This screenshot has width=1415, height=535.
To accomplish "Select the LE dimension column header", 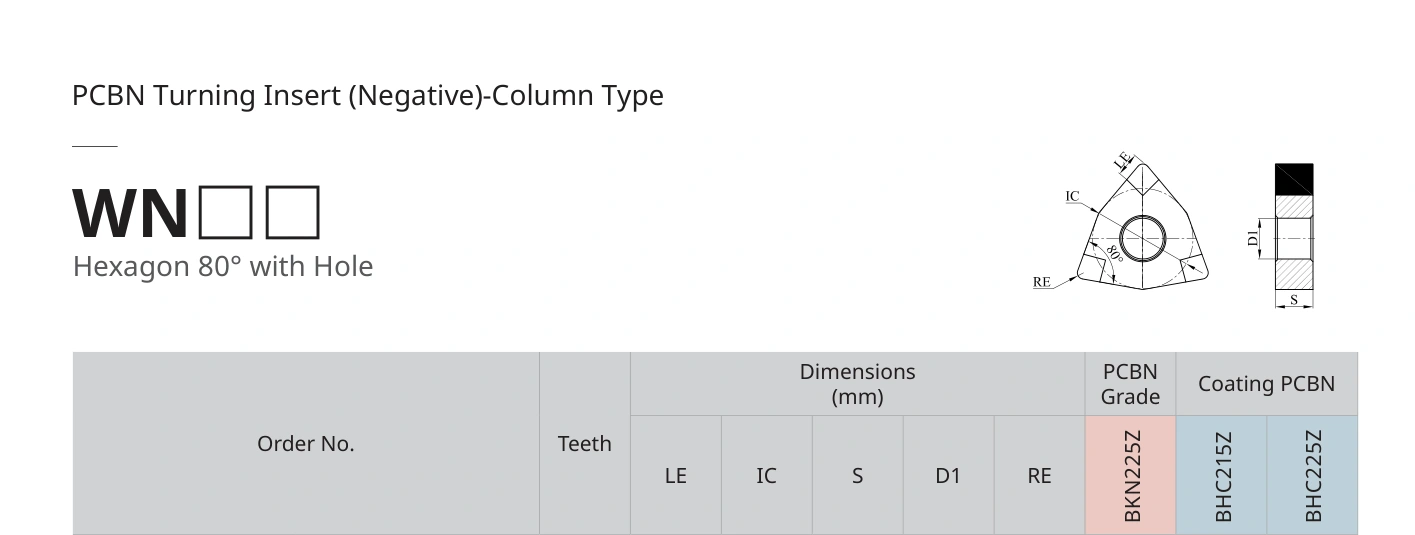I will pyautogui.click(x=676, y=476).
